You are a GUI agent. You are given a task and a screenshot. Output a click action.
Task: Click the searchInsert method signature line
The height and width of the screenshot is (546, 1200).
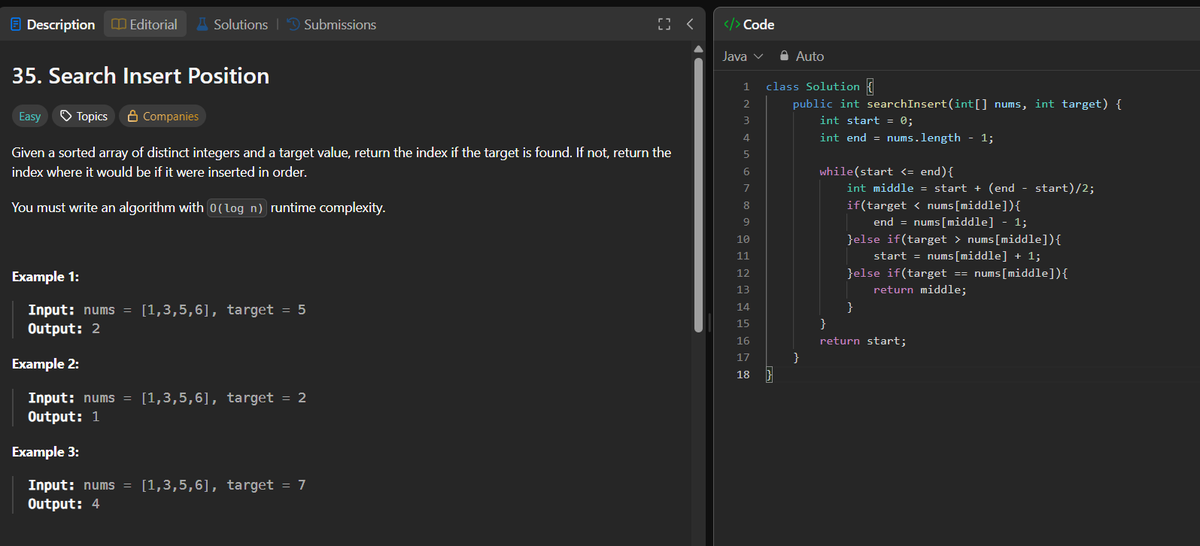point(956,104)
